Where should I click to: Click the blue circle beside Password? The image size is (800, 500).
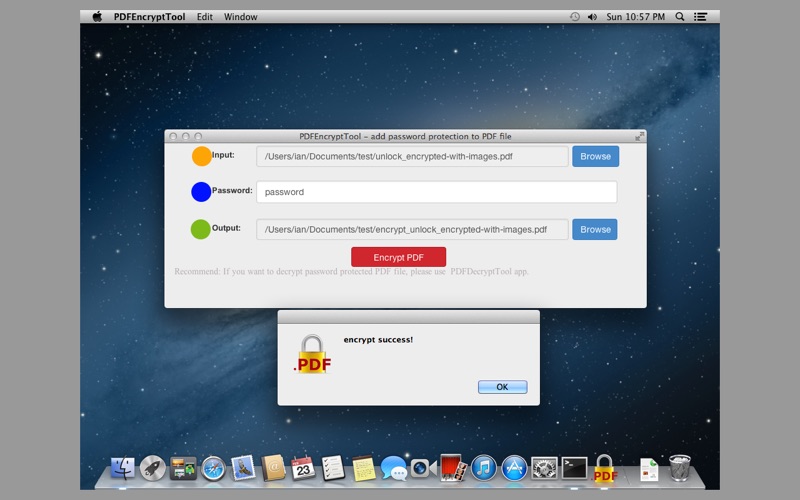click(201, 192)
